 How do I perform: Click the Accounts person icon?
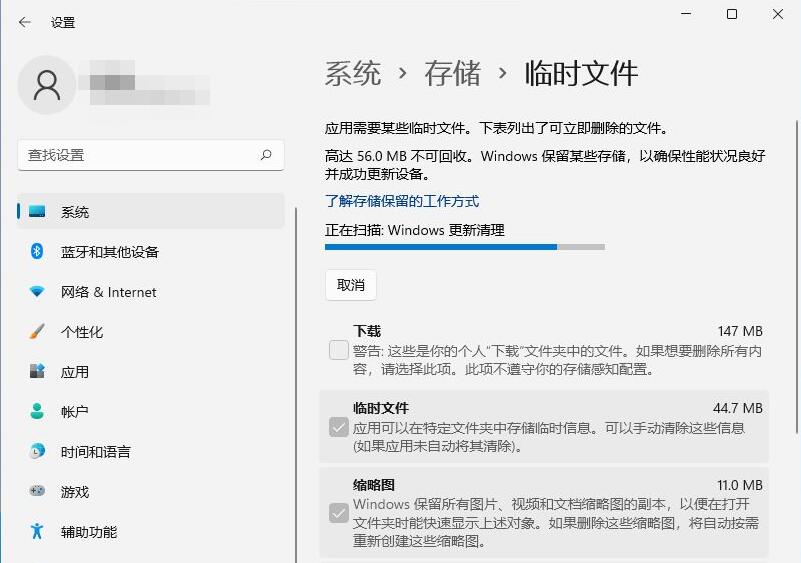pyautogui.click(x=37, y=412)
